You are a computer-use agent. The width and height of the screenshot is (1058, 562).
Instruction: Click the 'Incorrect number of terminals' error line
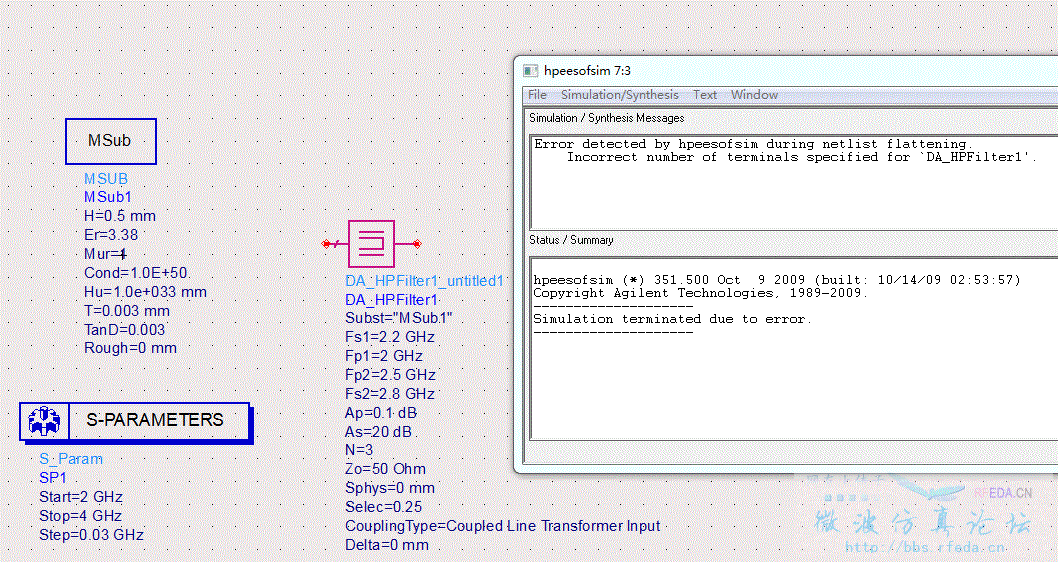tap(802, 157)
